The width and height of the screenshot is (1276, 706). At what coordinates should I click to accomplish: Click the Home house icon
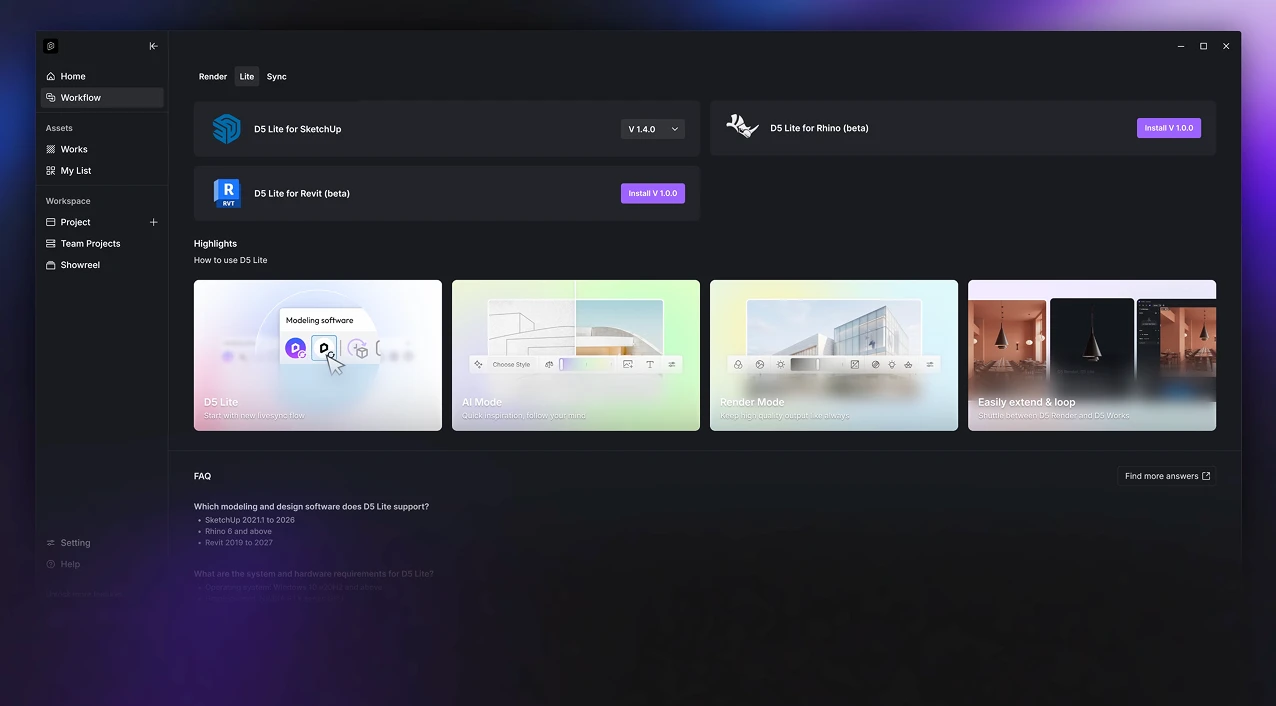click(51, 76)
